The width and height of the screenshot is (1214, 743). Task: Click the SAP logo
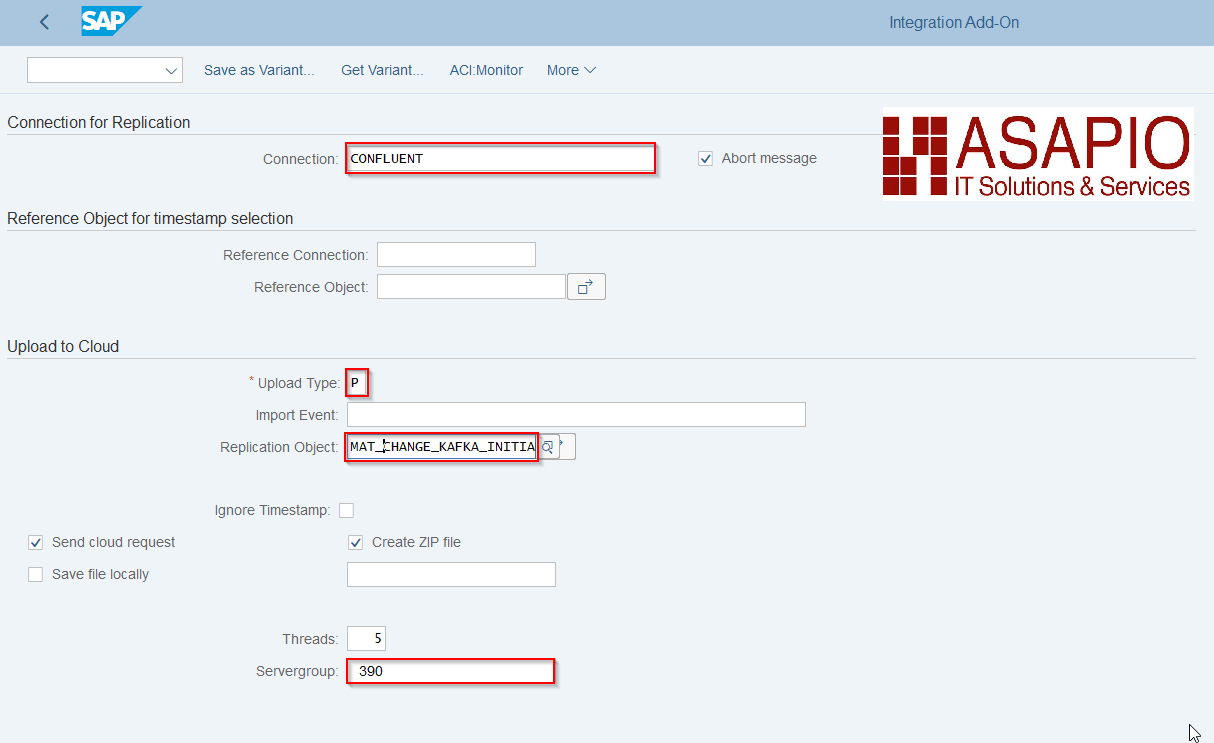(x=111, y=21)
